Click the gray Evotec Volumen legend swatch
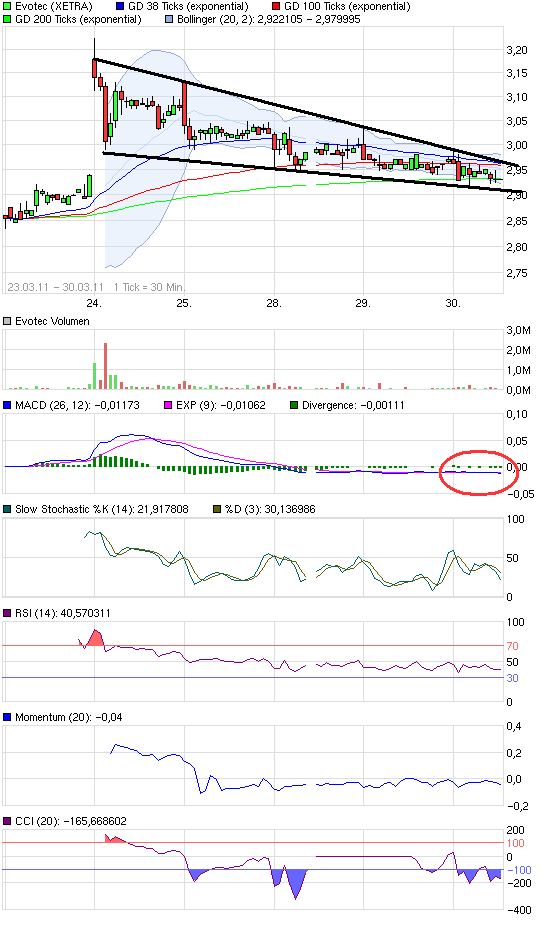Image resolution: width=545 pixels, height=931 pixels. click(x=7, y=321)
